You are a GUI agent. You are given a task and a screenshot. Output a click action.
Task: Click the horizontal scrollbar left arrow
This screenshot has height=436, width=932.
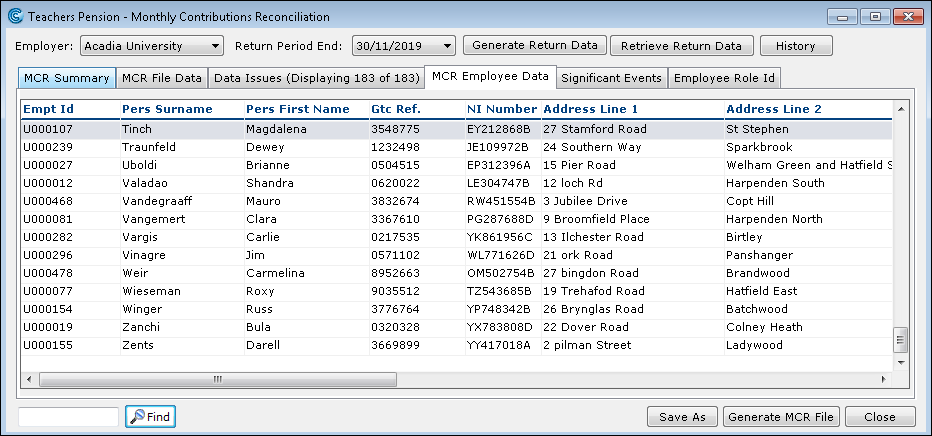point(29,379)
